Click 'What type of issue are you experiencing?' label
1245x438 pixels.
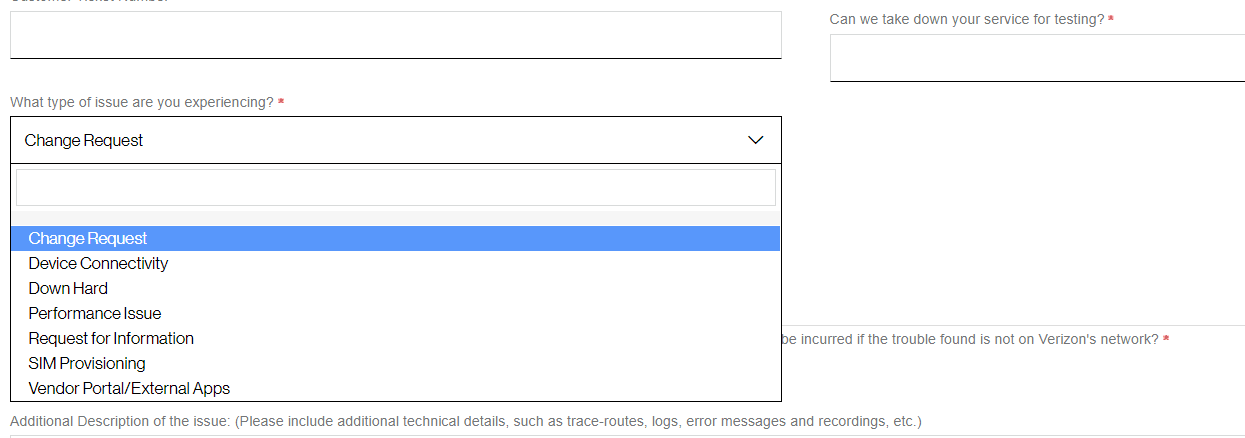[142, 102]
